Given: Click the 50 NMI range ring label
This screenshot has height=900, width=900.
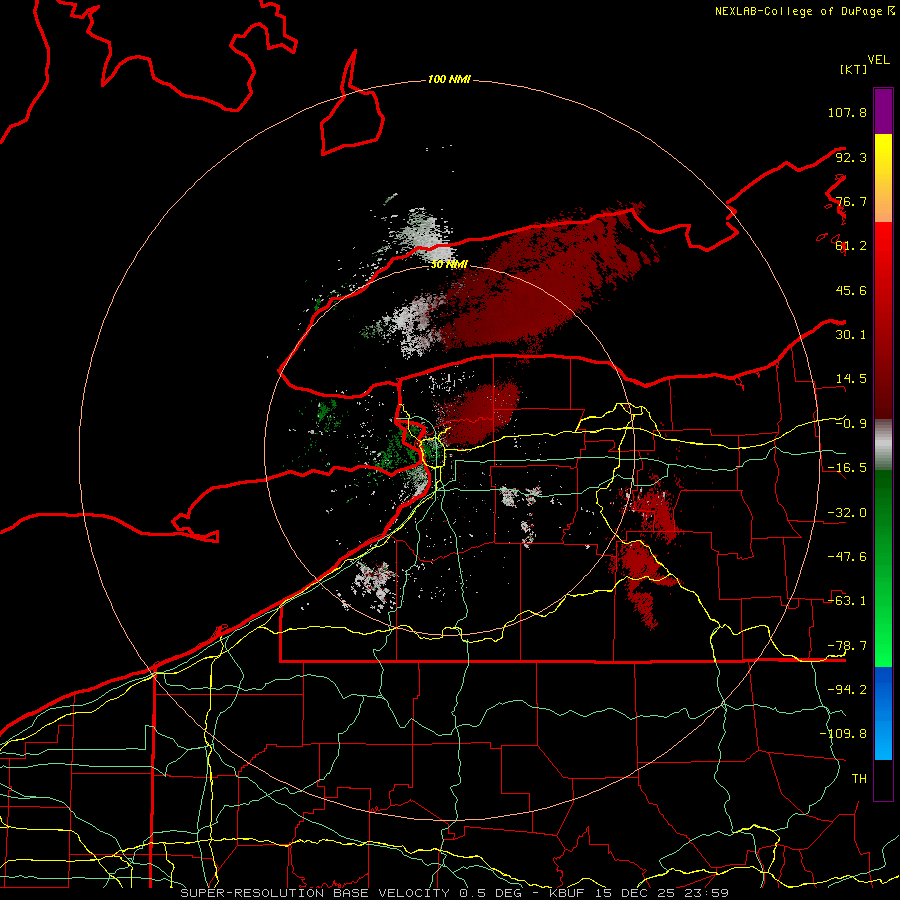Looking at the screenshot, I should 449,264.
